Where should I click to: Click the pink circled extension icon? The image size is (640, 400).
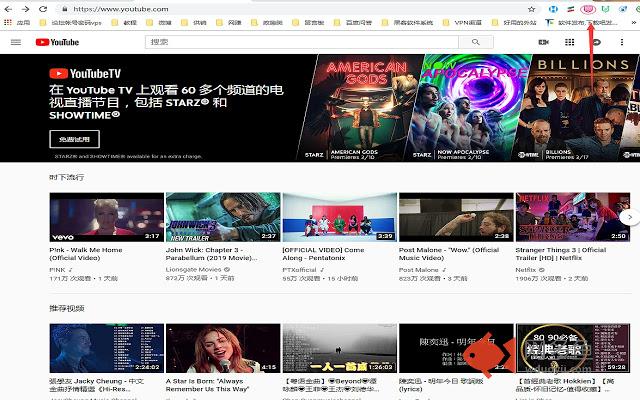[587, 8]
